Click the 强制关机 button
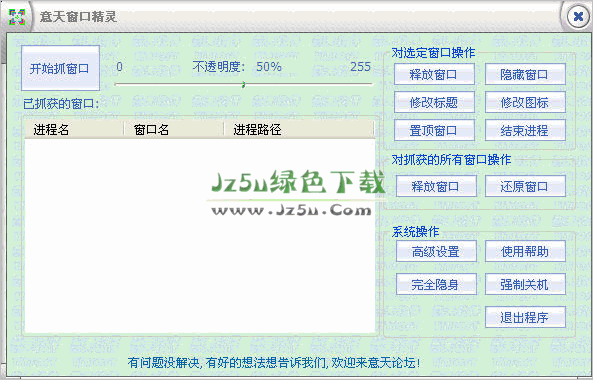 point(525,284)
